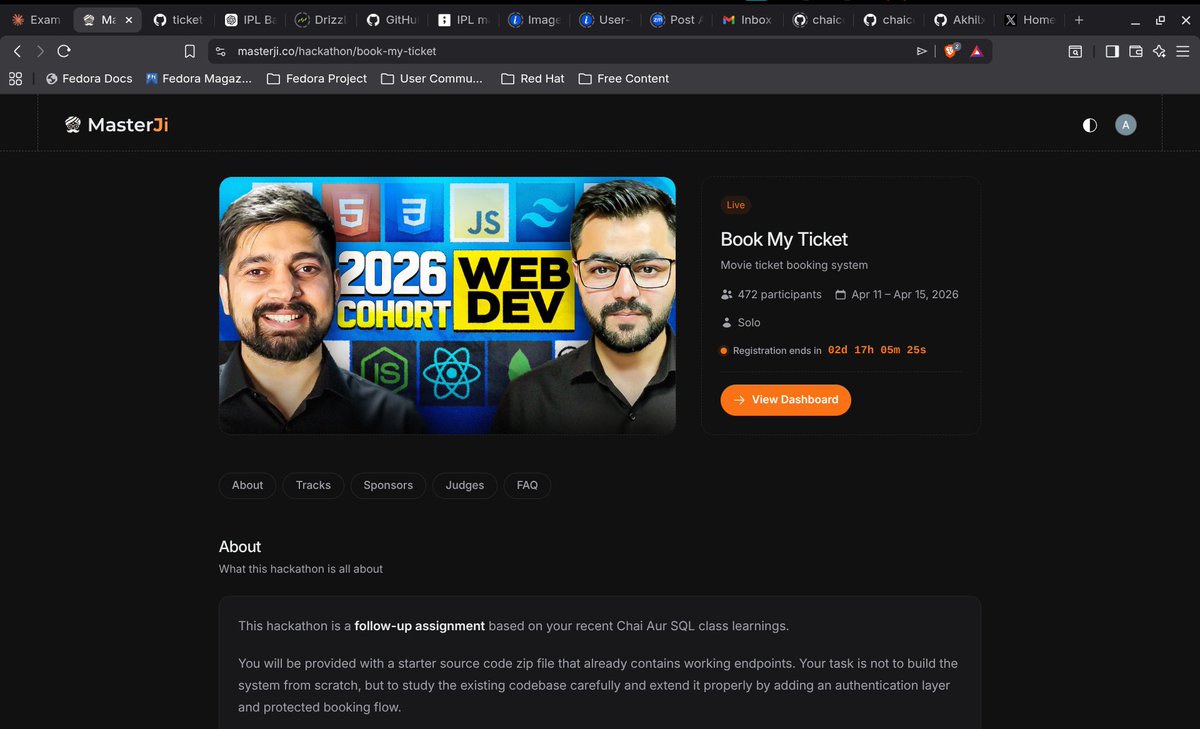Image resolution: width=1200 pixels, height=729 pixels.
Task: Click the 'About' section heading
Action: (x=240, y=547)
